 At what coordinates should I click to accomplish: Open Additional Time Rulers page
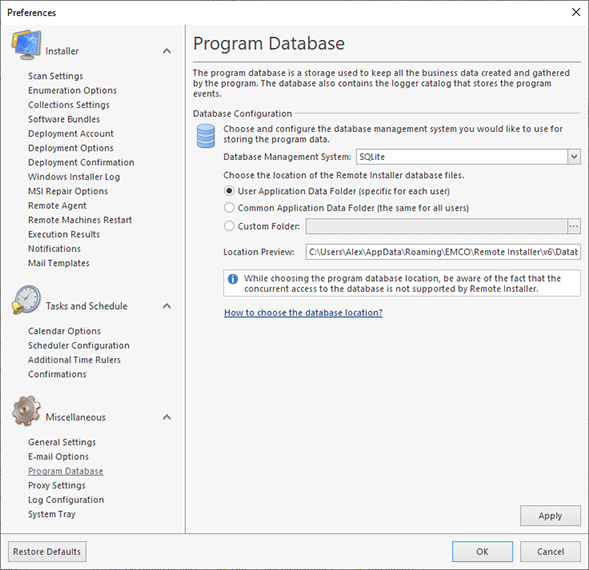74,360
